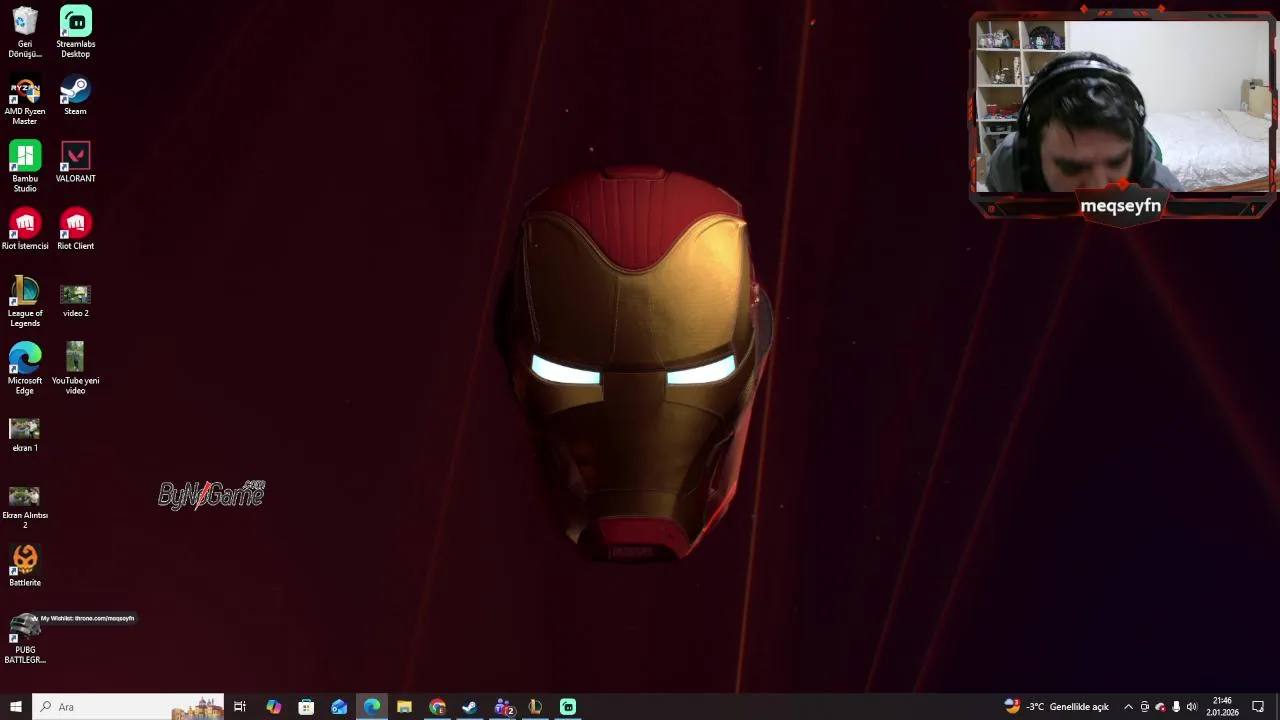Select the video 2 file thumbnail

pos(75,300)
